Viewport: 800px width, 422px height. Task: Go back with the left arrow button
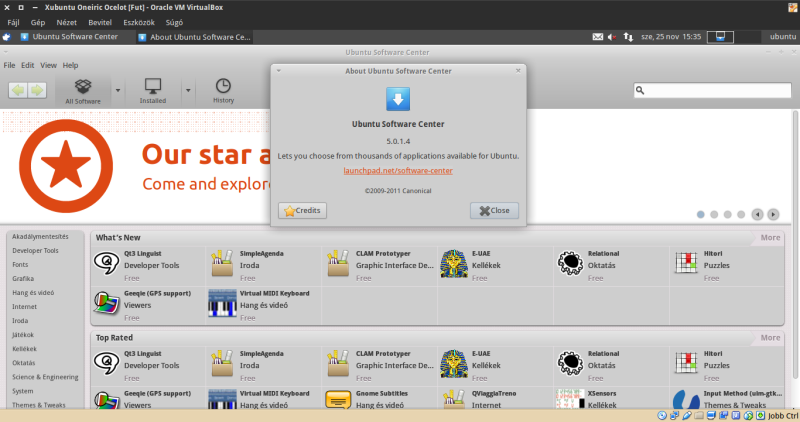click(18, 90)
